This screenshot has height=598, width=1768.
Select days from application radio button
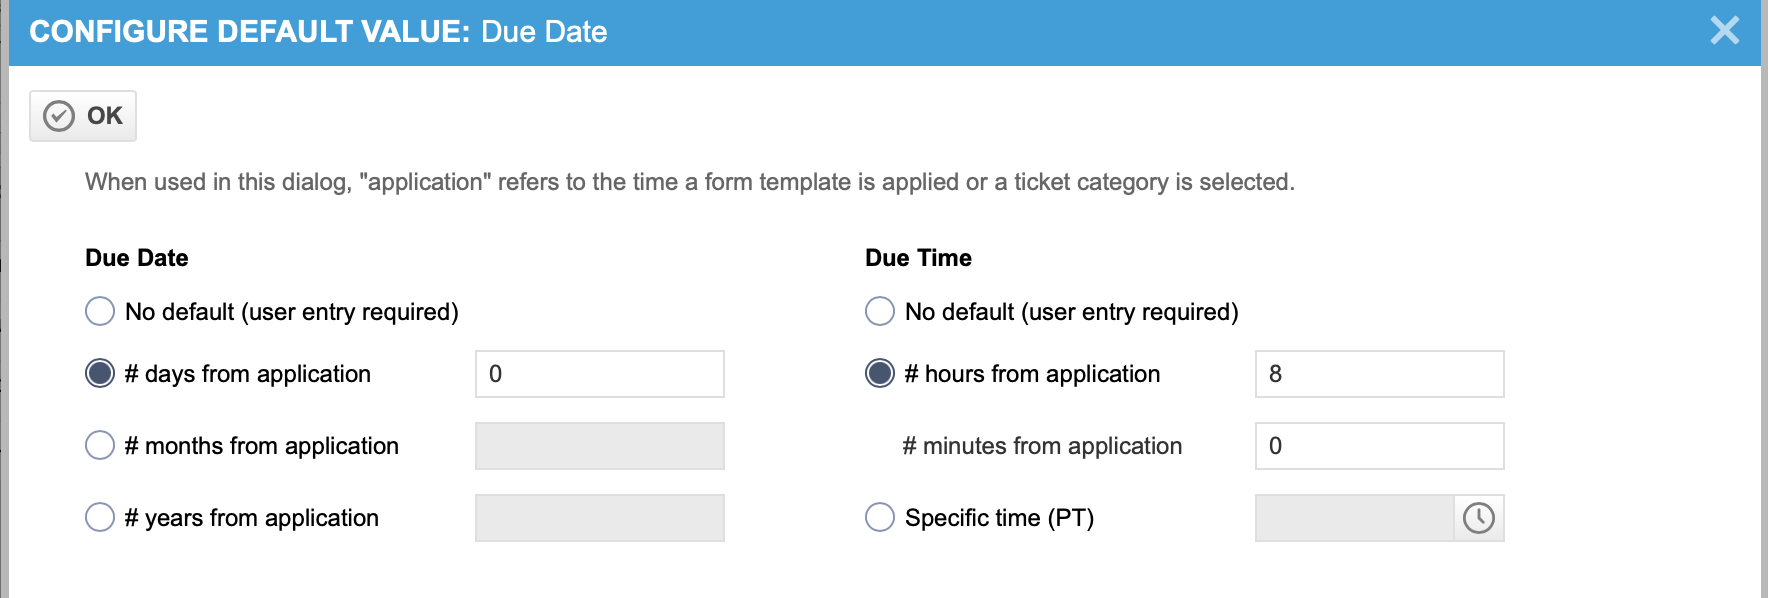click(100, 373)
